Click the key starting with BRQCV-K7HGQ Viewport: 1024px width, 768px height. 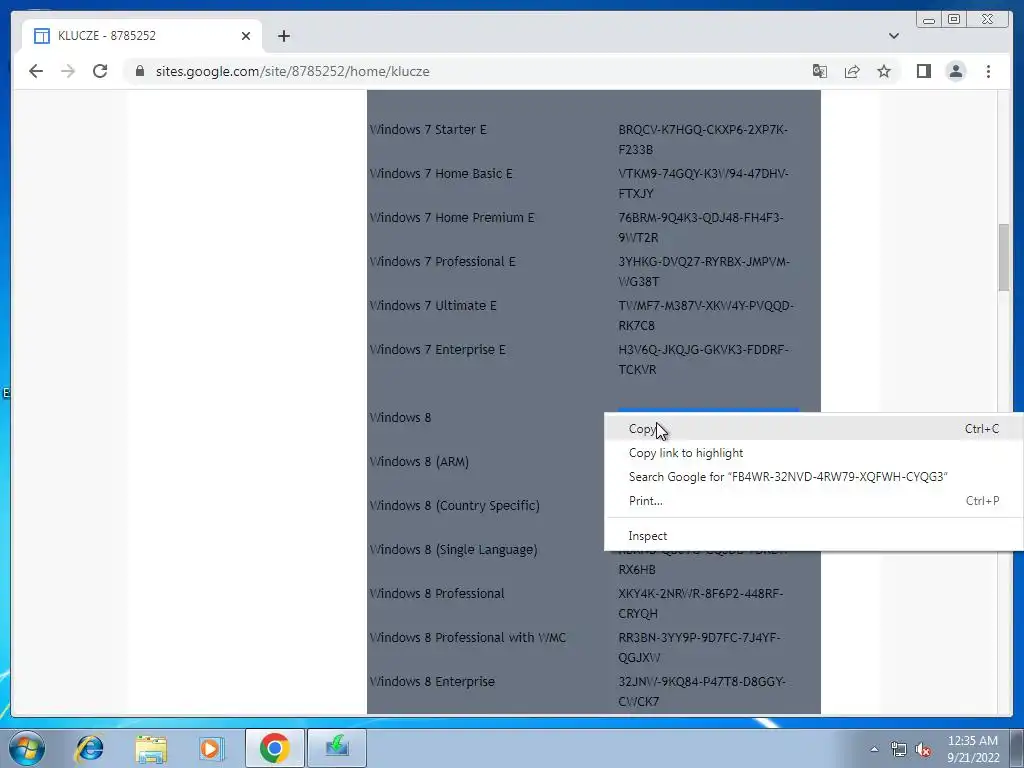click(703, 139)
